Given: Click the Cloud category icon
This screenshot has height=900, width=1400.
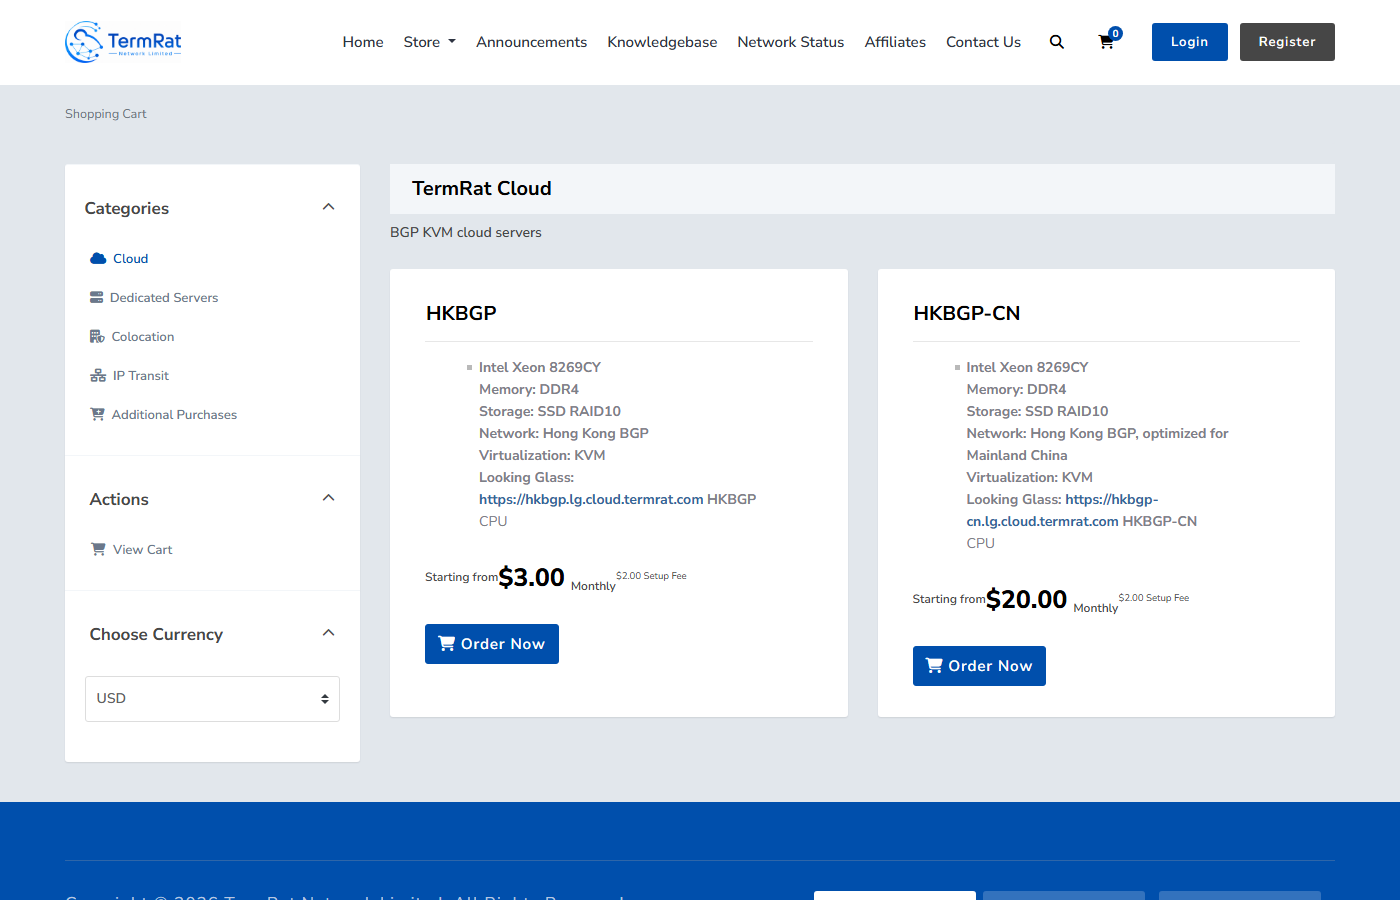Looking at the screenshot, I should (98, 258).
